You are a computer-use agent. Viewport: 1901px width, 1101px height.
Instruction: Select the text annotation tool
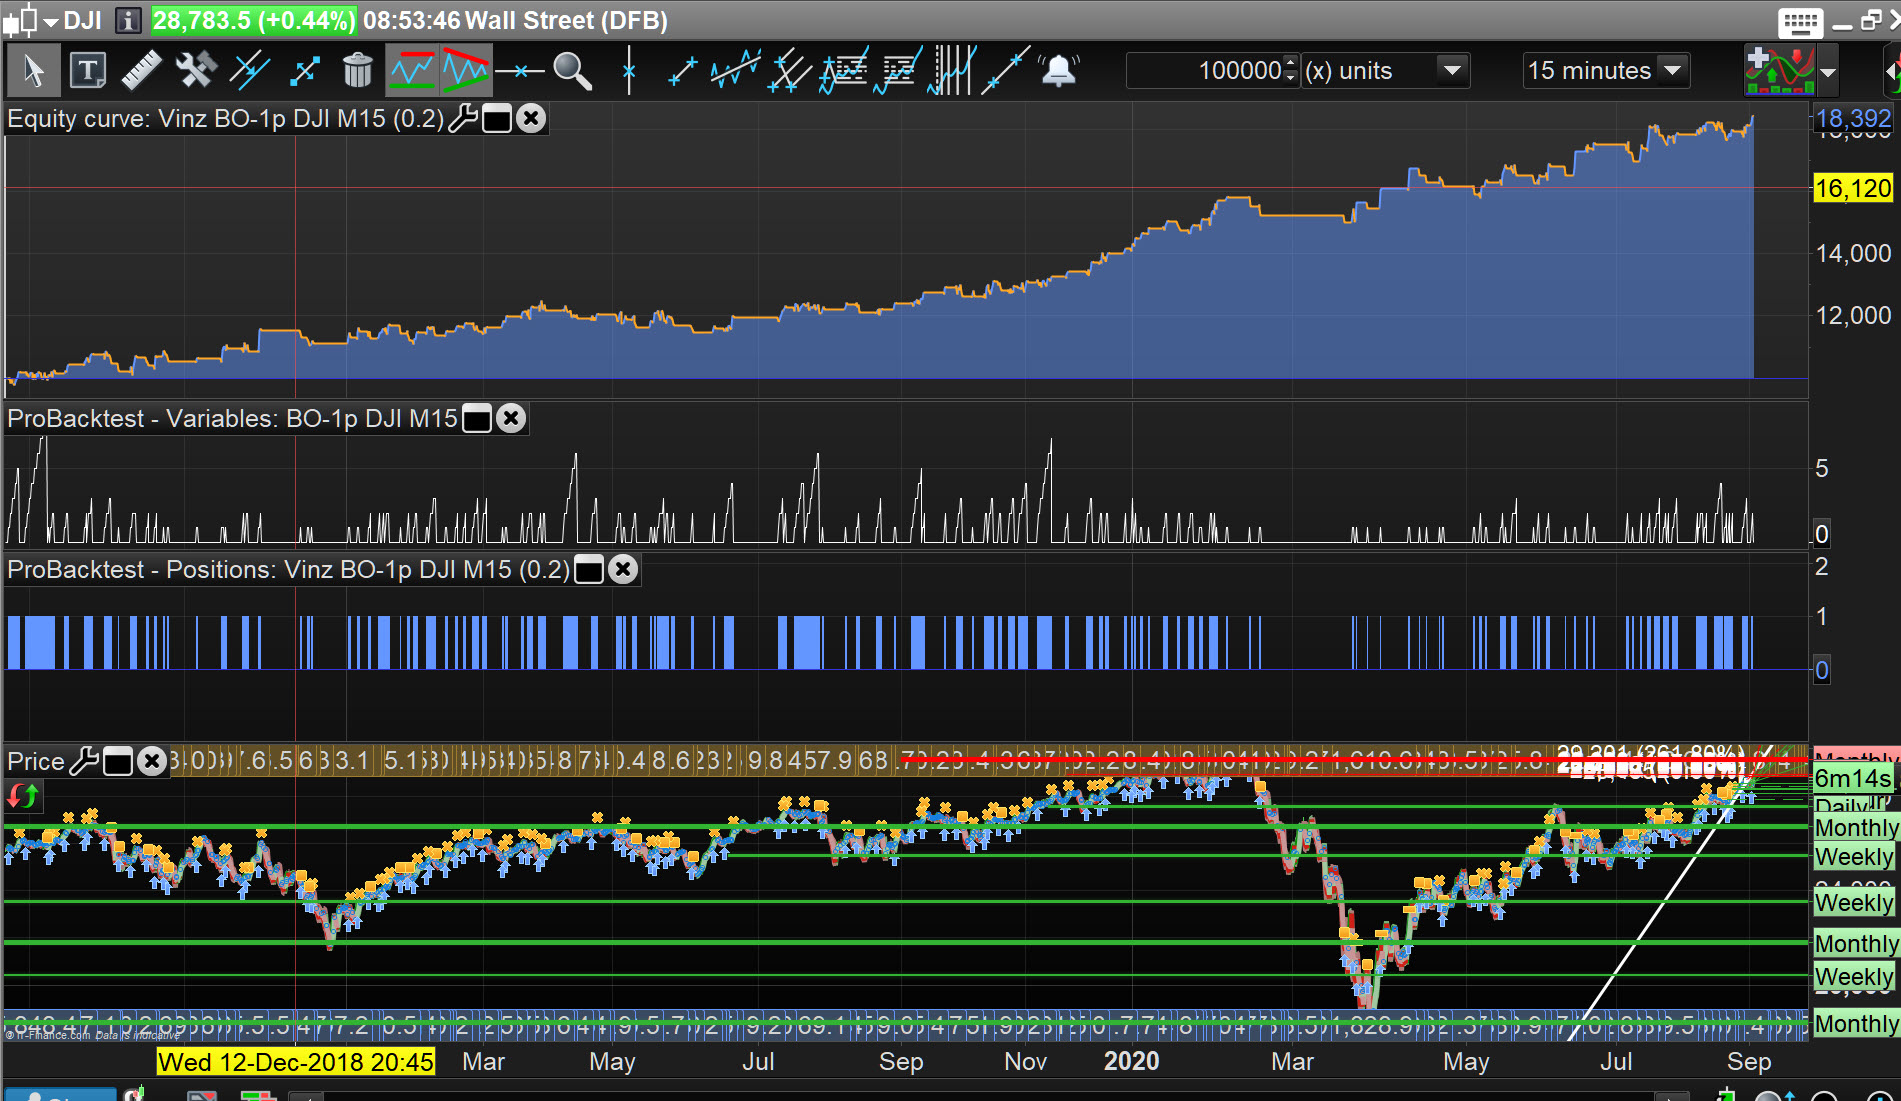(x=88, y=71)
